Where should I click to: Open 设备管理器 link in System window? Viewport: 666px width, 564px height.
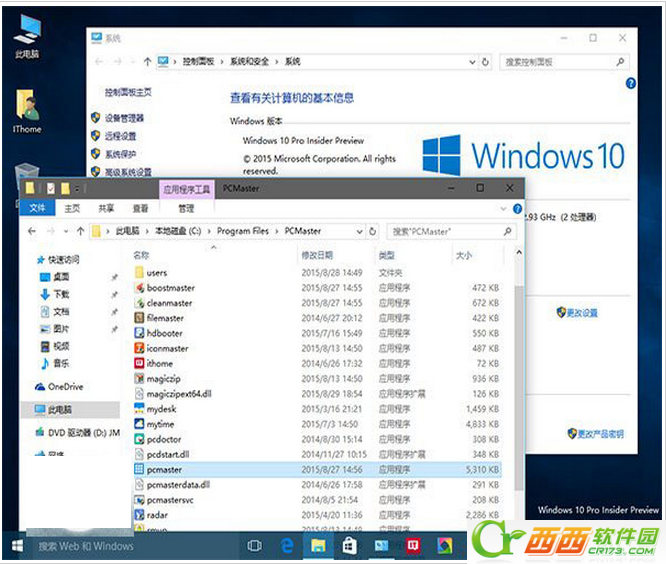pos(124,118)
